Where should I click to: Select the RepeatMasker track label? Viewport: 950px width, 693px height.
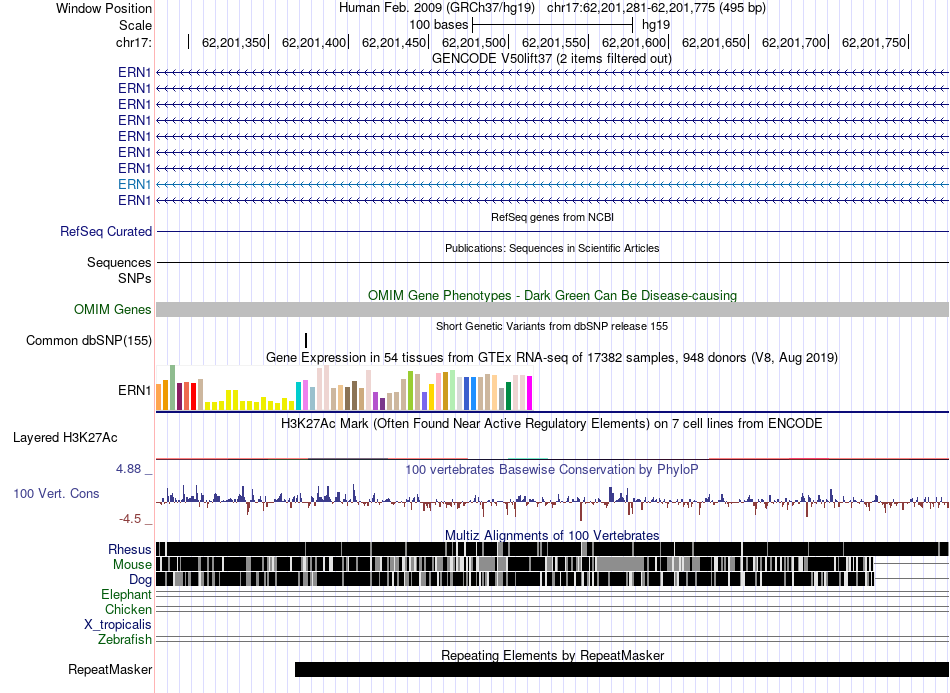pos(110,669)
